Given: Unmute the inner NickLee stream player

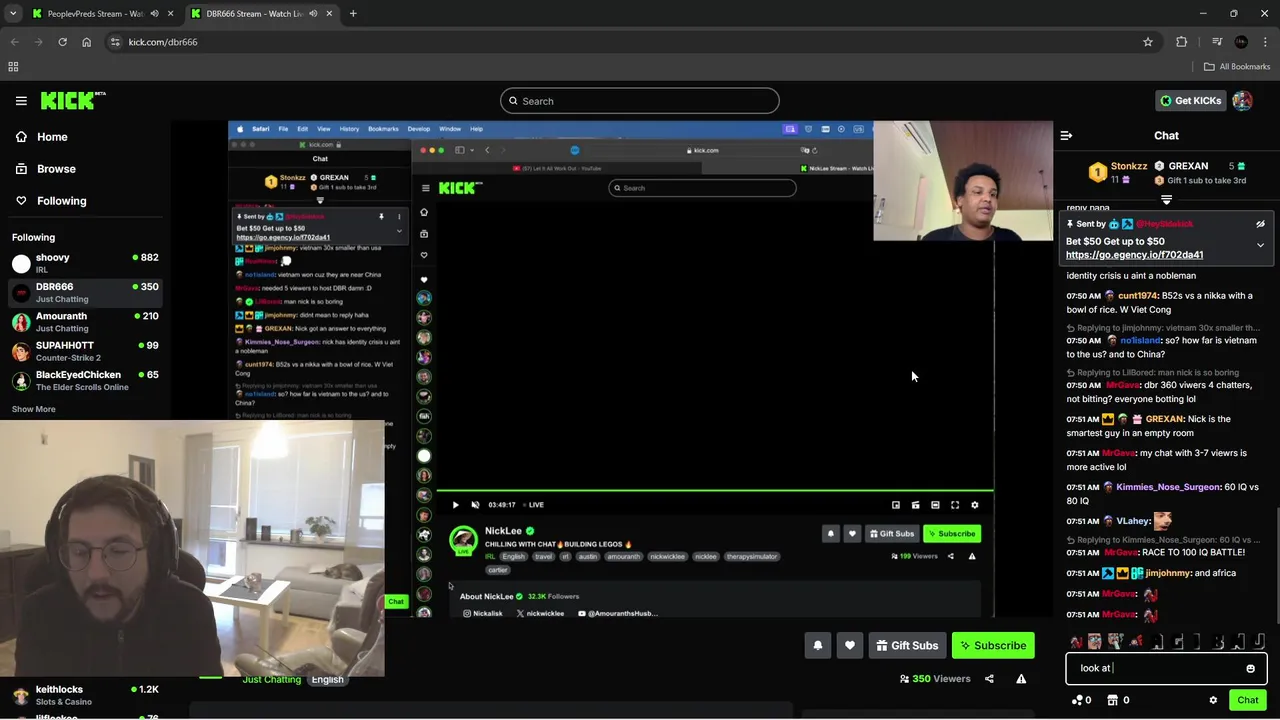Looking at the screenshot, I should click(475, 505).
